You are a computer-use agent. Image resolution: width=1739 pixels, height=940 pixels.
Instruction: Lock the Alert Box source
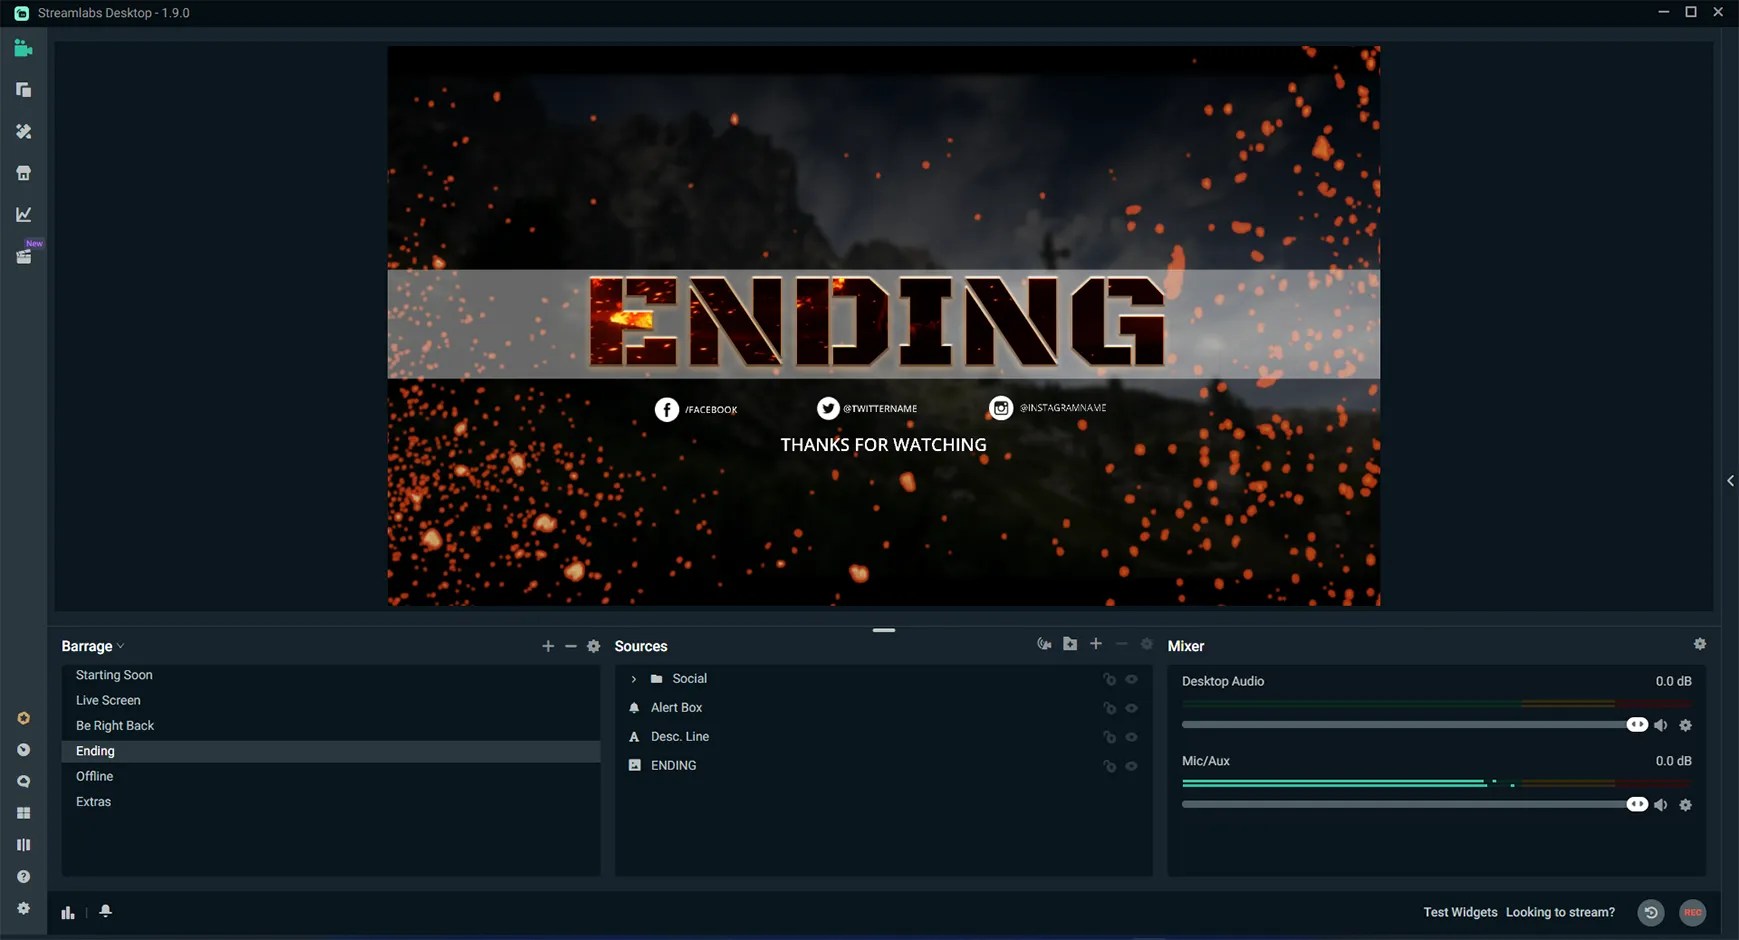pos(1110,707)
